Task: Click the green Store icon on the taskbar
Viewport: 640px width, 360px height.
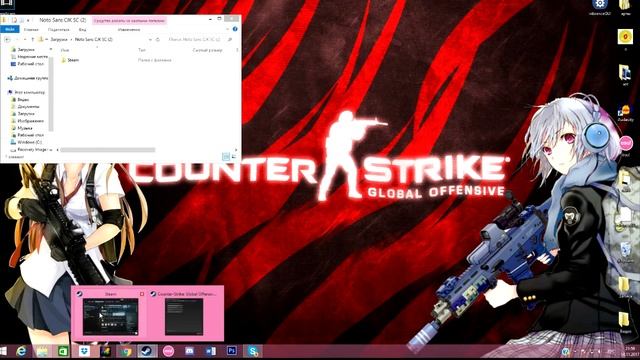Action: coord(63,351)
